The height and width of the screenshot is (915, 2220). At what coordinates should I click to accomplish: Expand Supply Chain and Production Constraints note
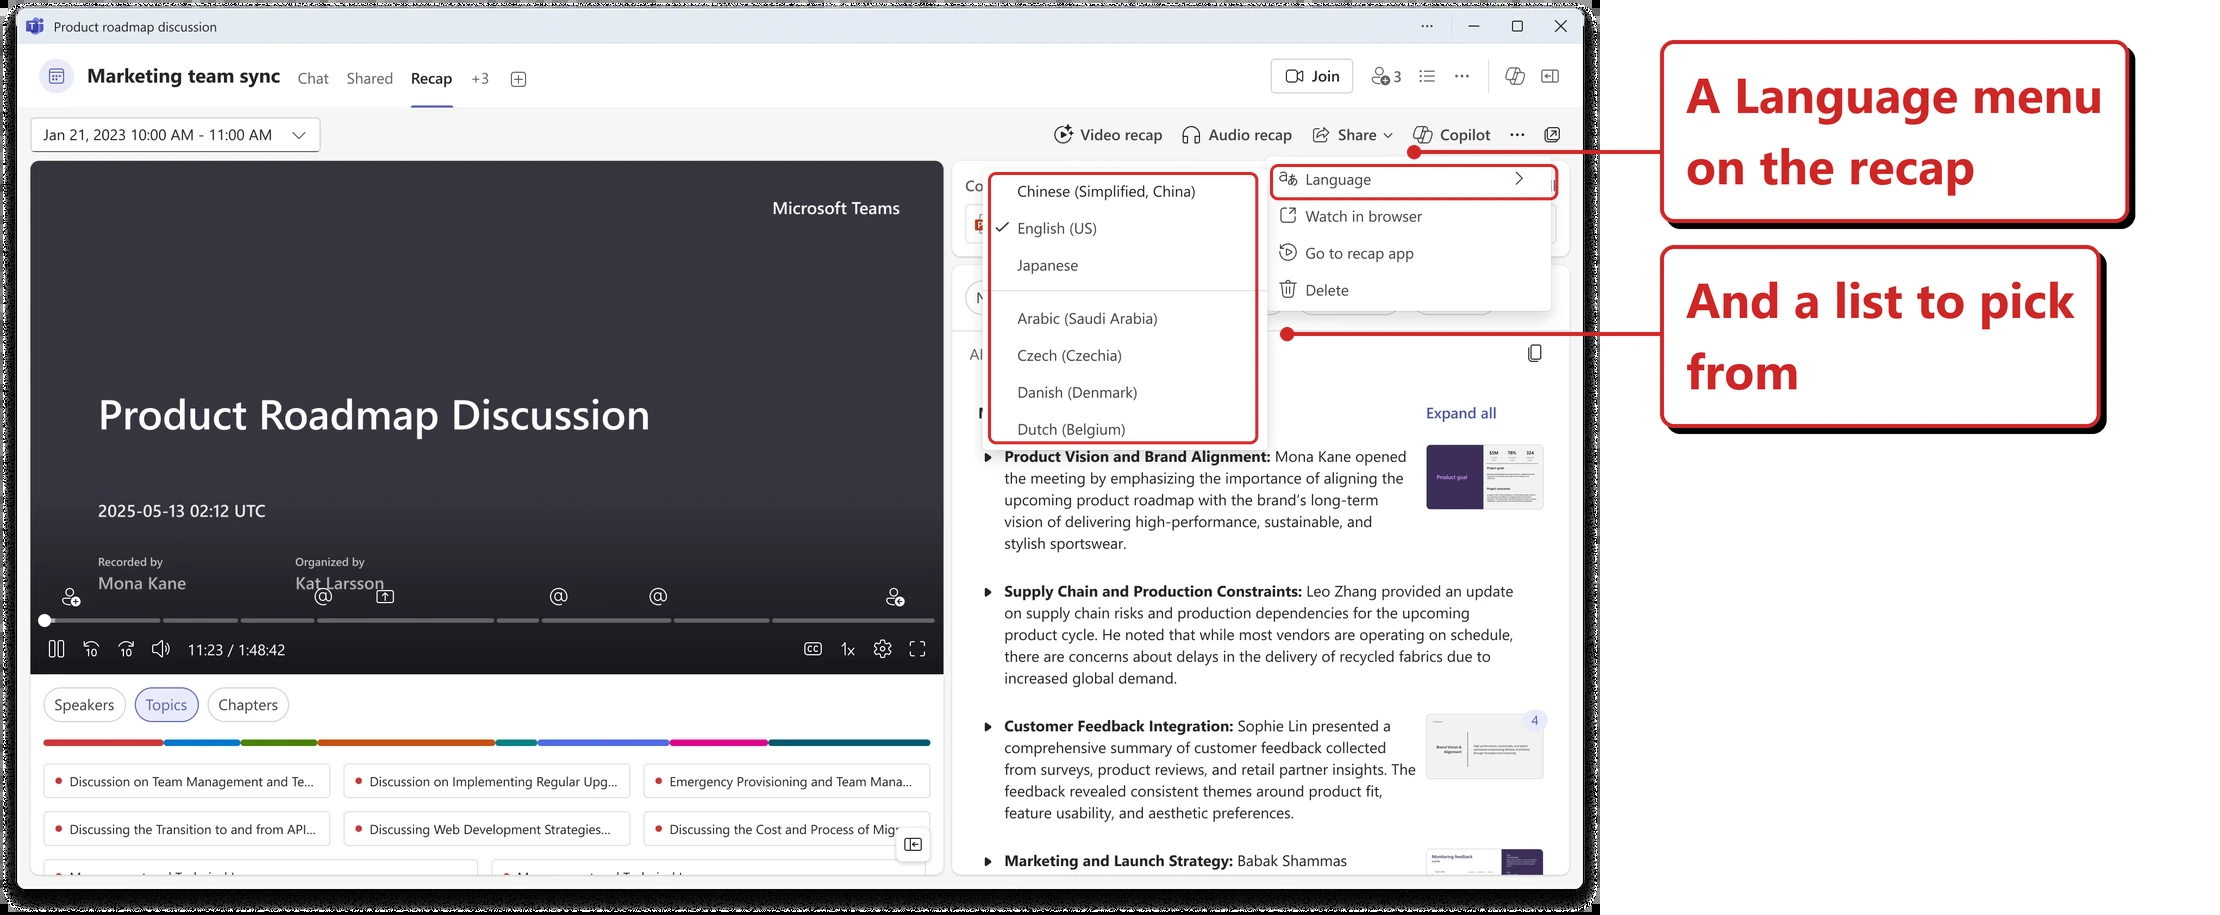coord(988,593)
